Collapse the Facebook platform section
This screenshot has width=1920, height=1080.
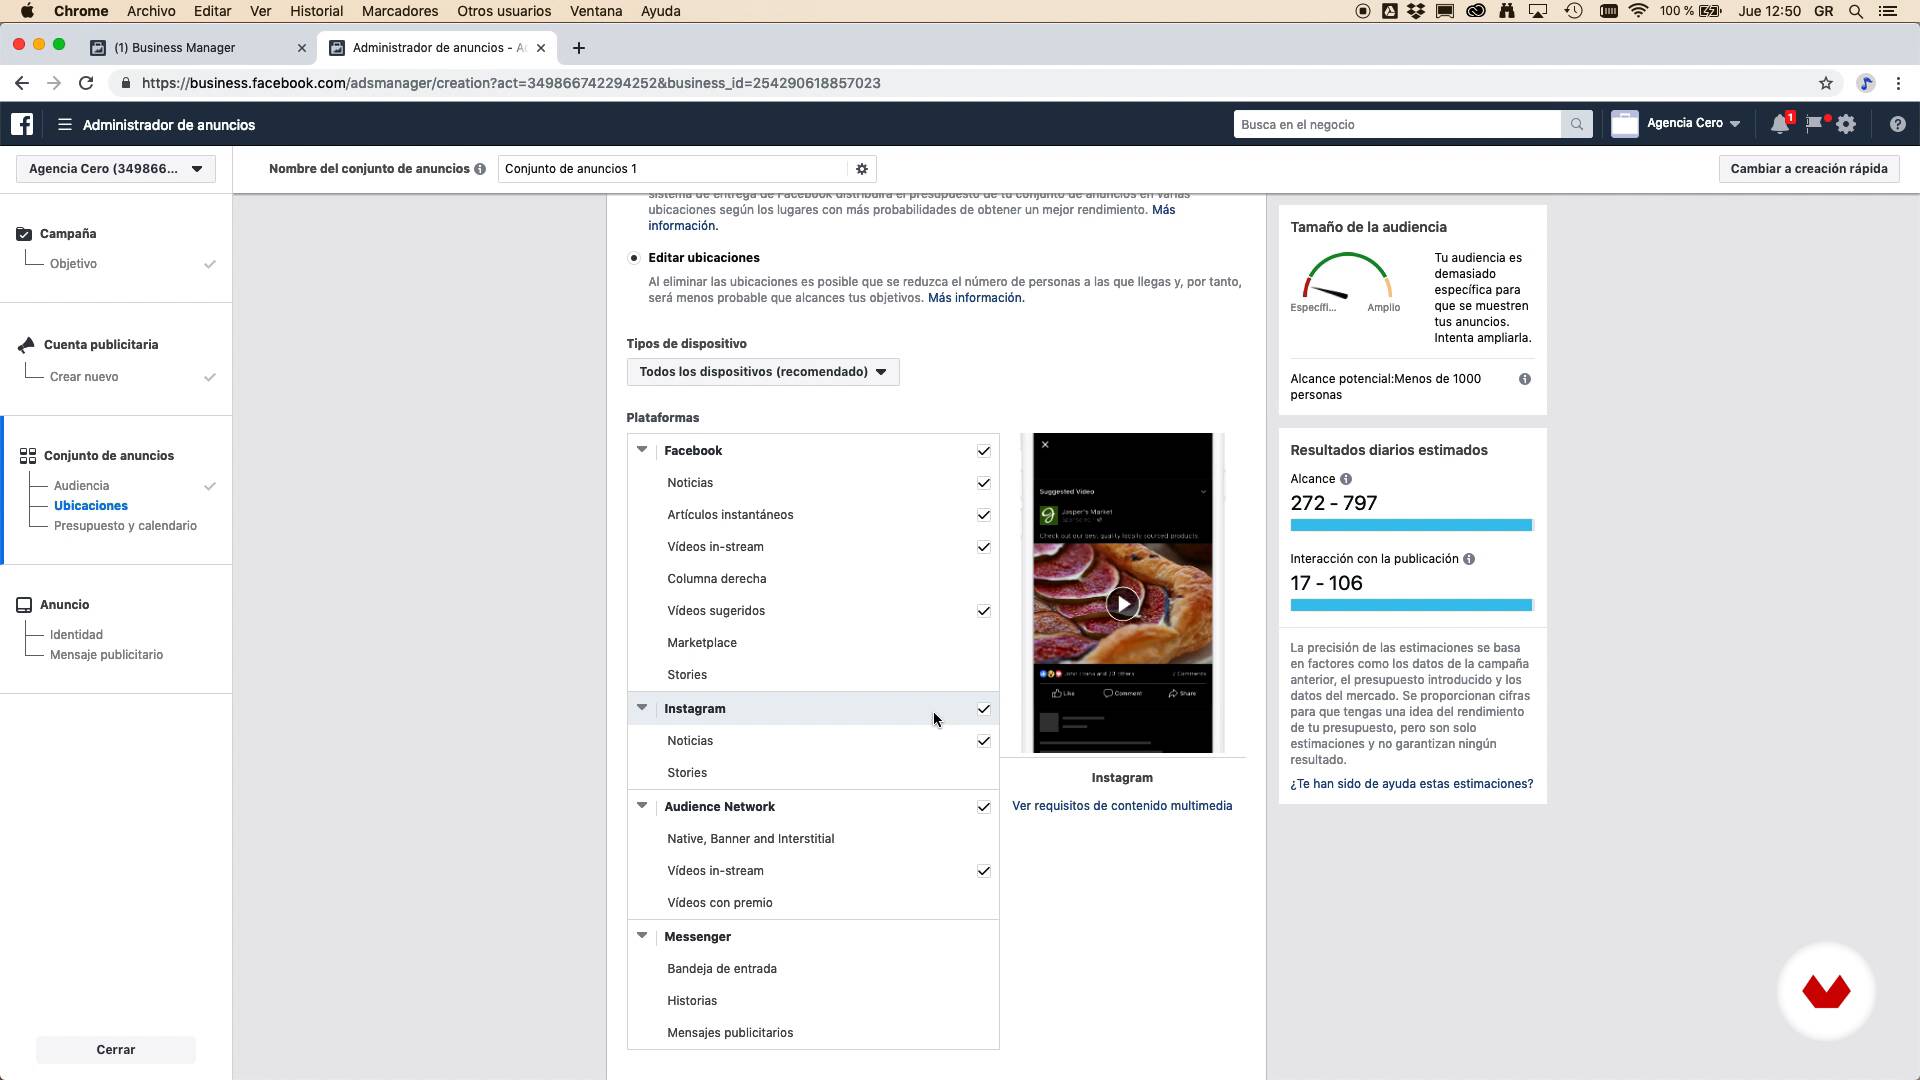(642, 450)
